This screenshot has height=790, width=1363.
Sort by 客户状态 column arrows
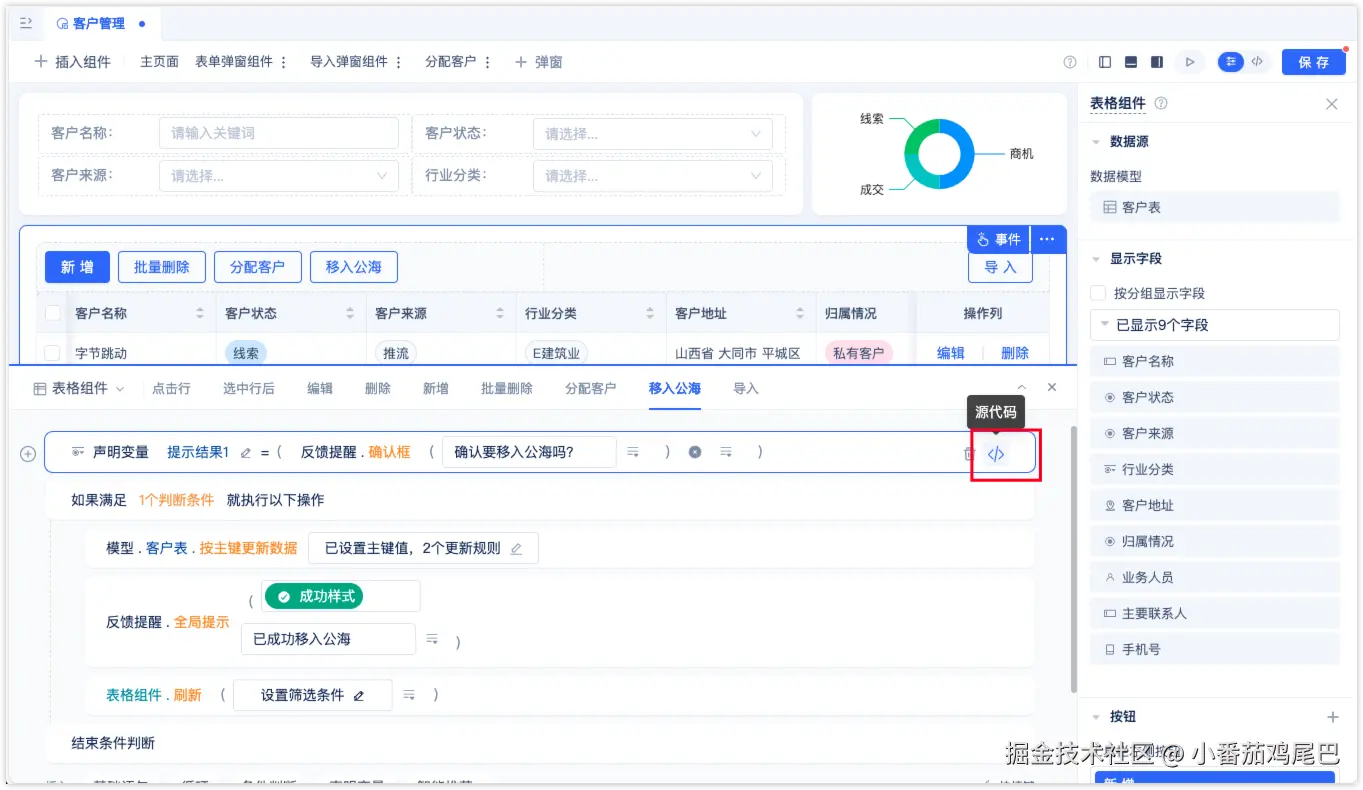pyautogui.click(x=350, y=313)
